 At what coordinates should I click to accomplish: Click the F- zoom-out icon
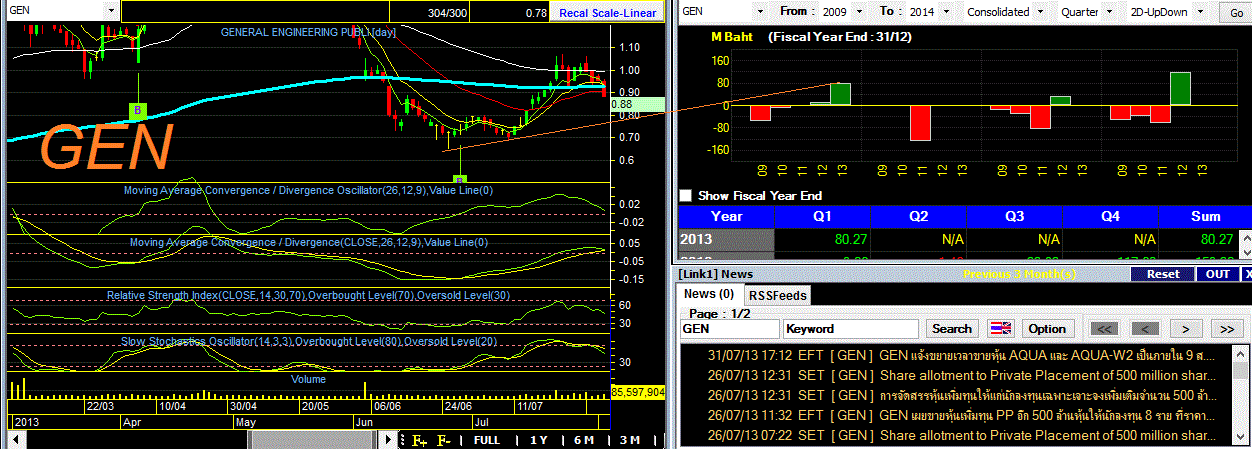pyautogui.click(x=444, y=441)
